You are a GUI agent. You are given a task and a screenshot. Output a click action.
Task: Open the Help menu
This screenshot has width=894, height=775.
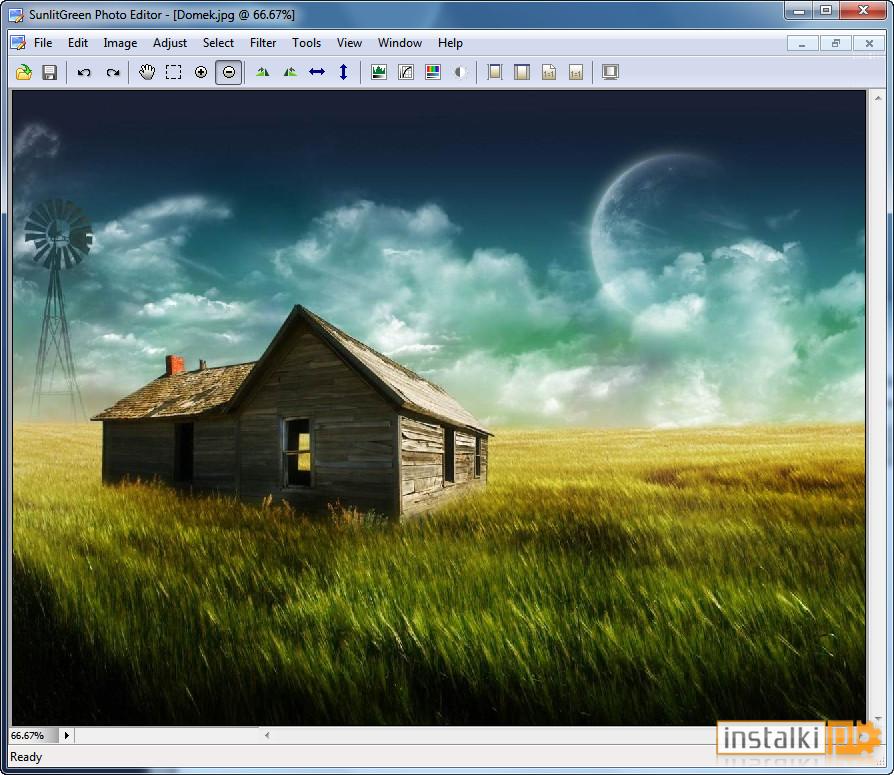pos(450,43)
